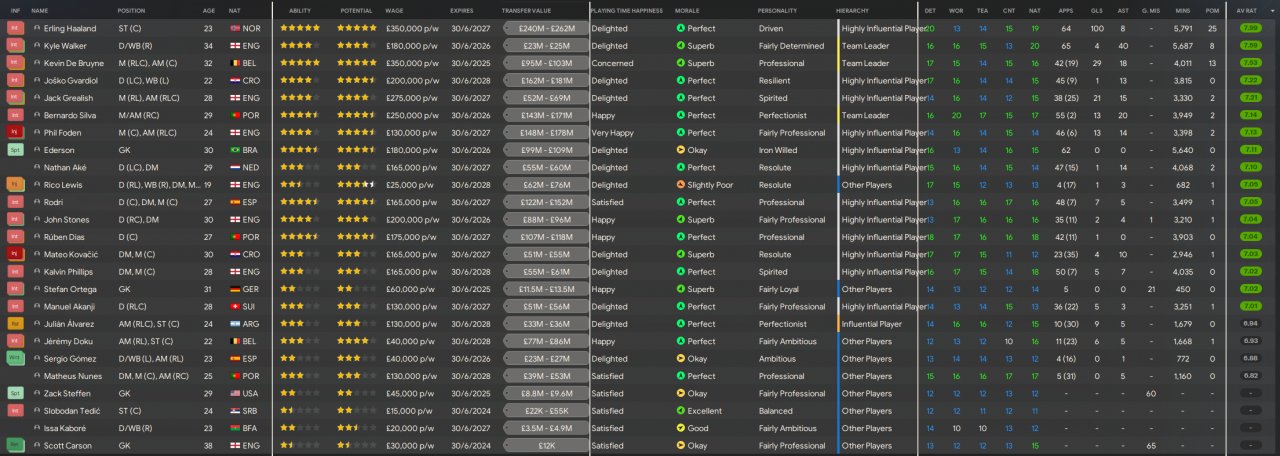Click the Concerned playing time cell for De Bruyne
This screenshot has height=456, width=1280.
(612, 64)
